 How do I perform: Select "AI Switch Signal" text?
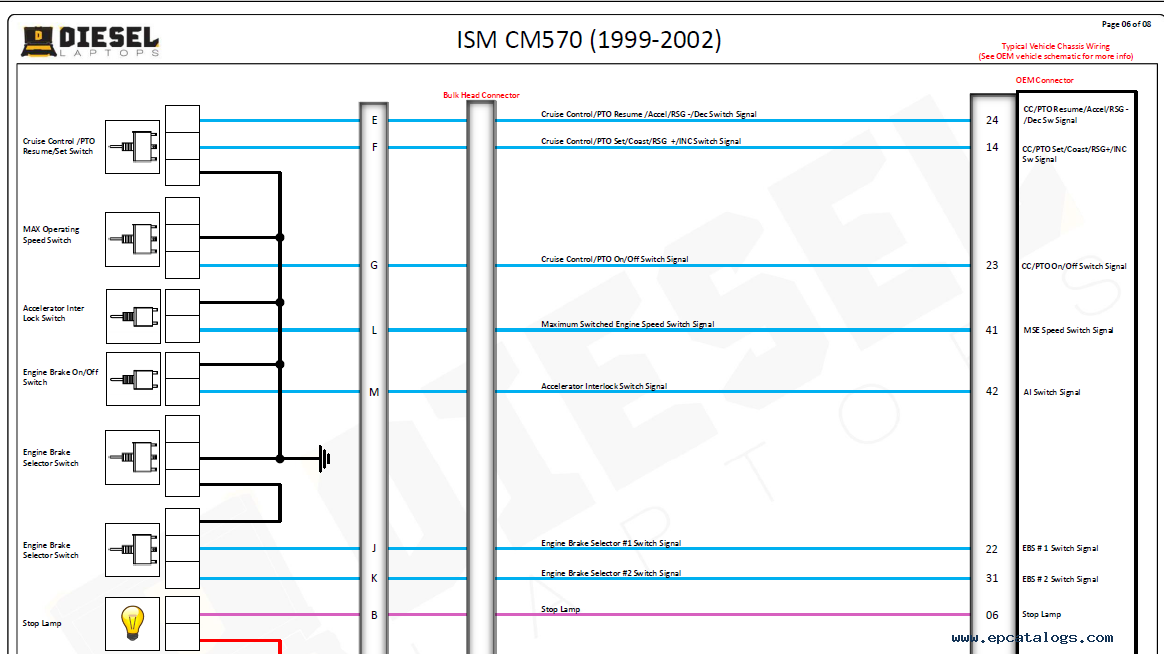point(1052,392)
